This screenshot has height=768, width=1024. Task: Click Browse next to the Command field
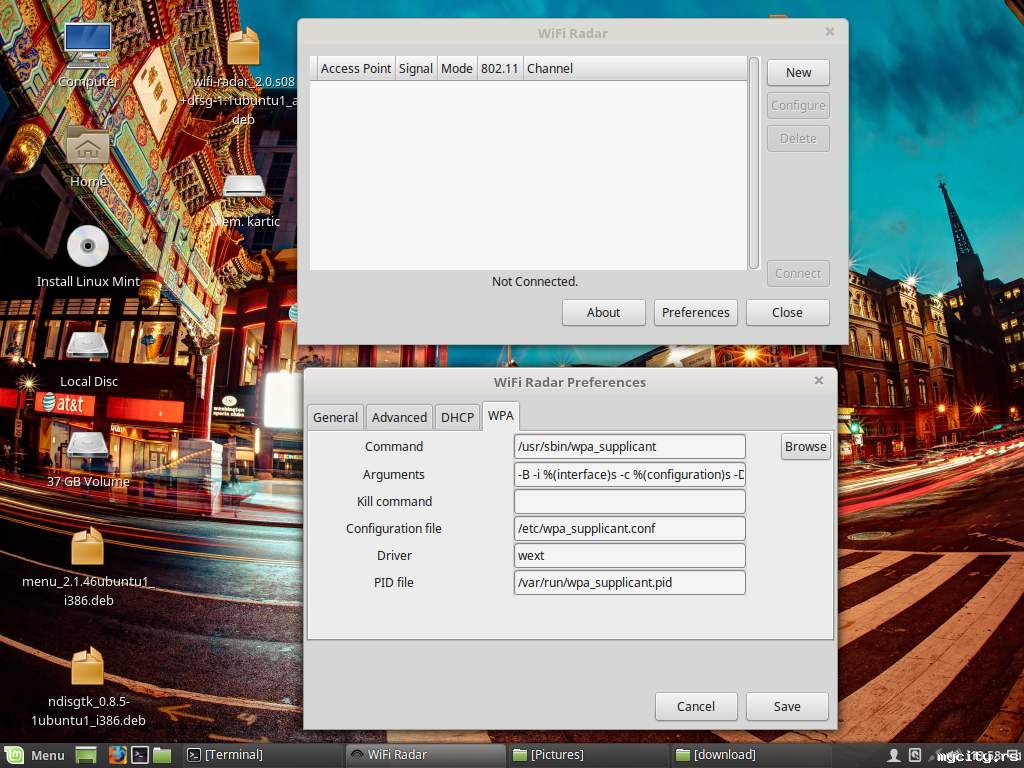pos(805,446)
